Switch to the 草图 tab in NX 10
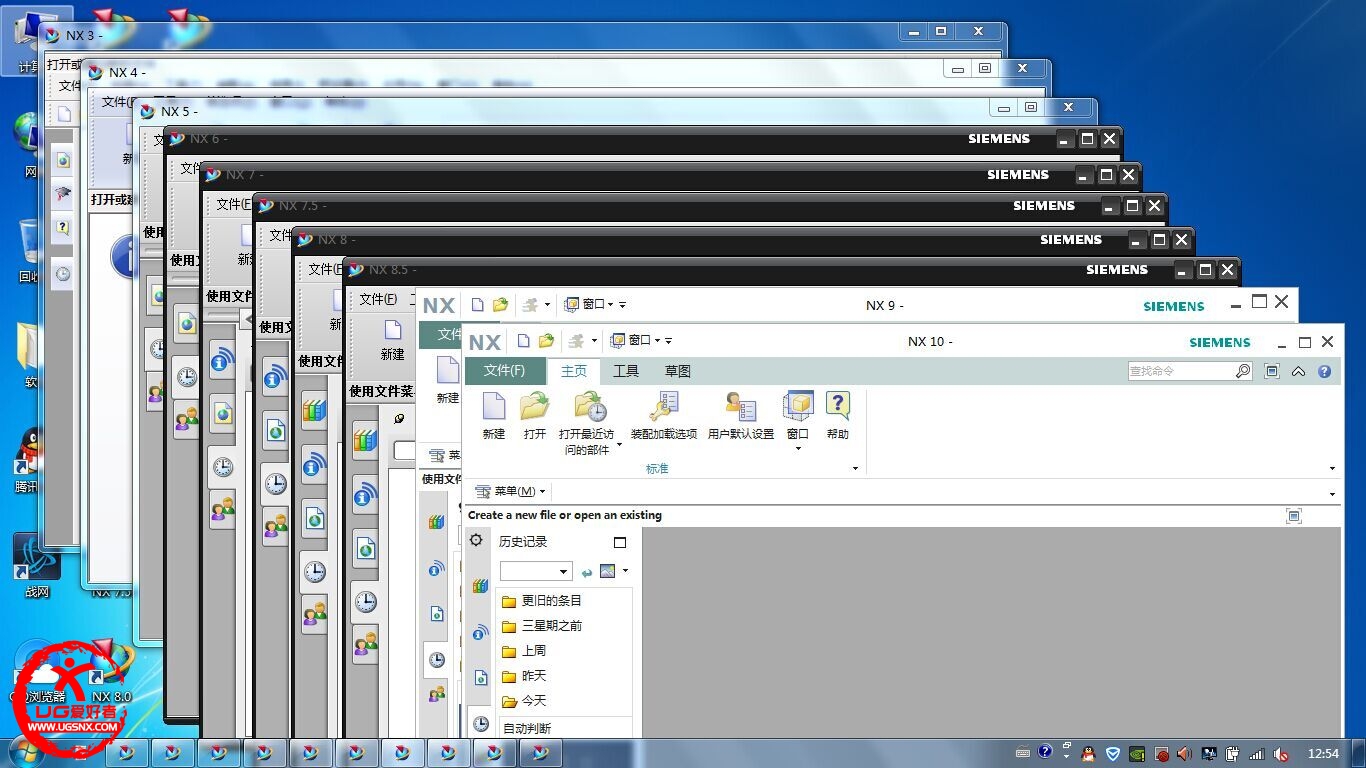 [x=678, y=371]
